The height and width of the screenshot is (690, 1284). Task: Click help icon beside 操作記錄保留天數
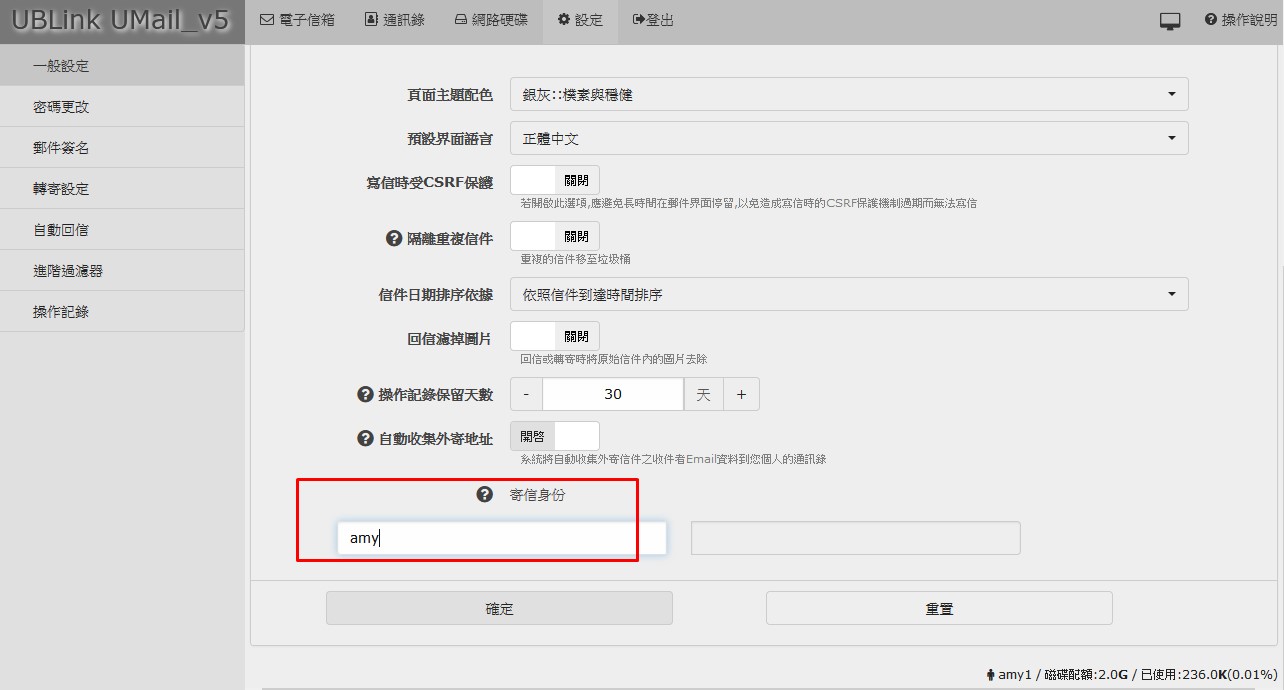[x=365, y=394]
